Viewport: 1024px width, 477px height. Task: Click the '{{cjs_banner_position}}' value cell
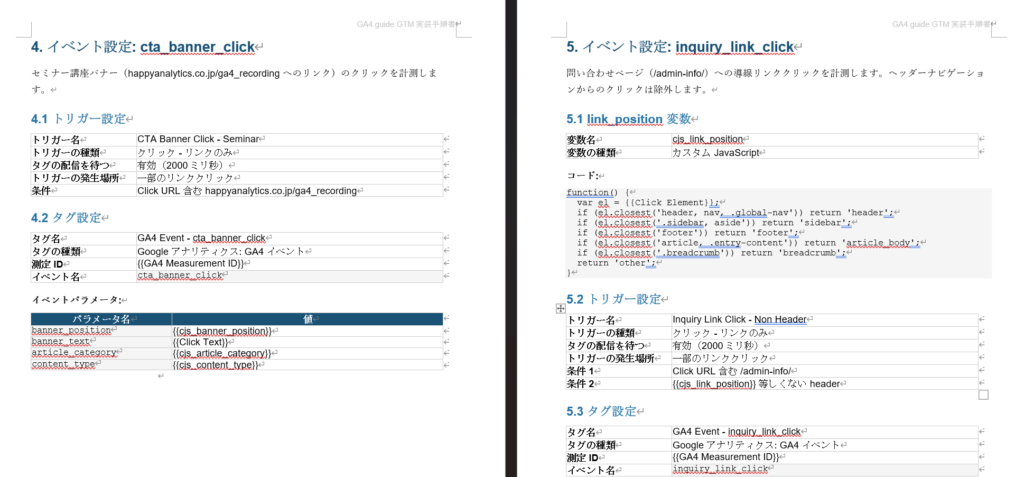click(x=223, y=331)
